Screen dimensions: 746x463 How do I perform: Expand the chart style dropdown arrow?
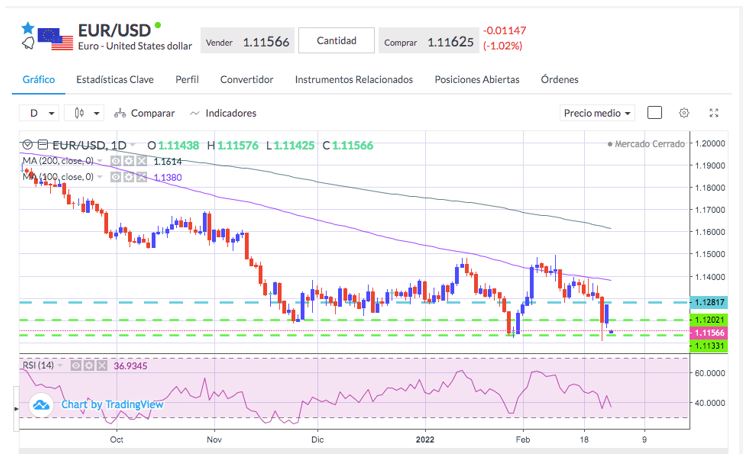tap(97, 113)
